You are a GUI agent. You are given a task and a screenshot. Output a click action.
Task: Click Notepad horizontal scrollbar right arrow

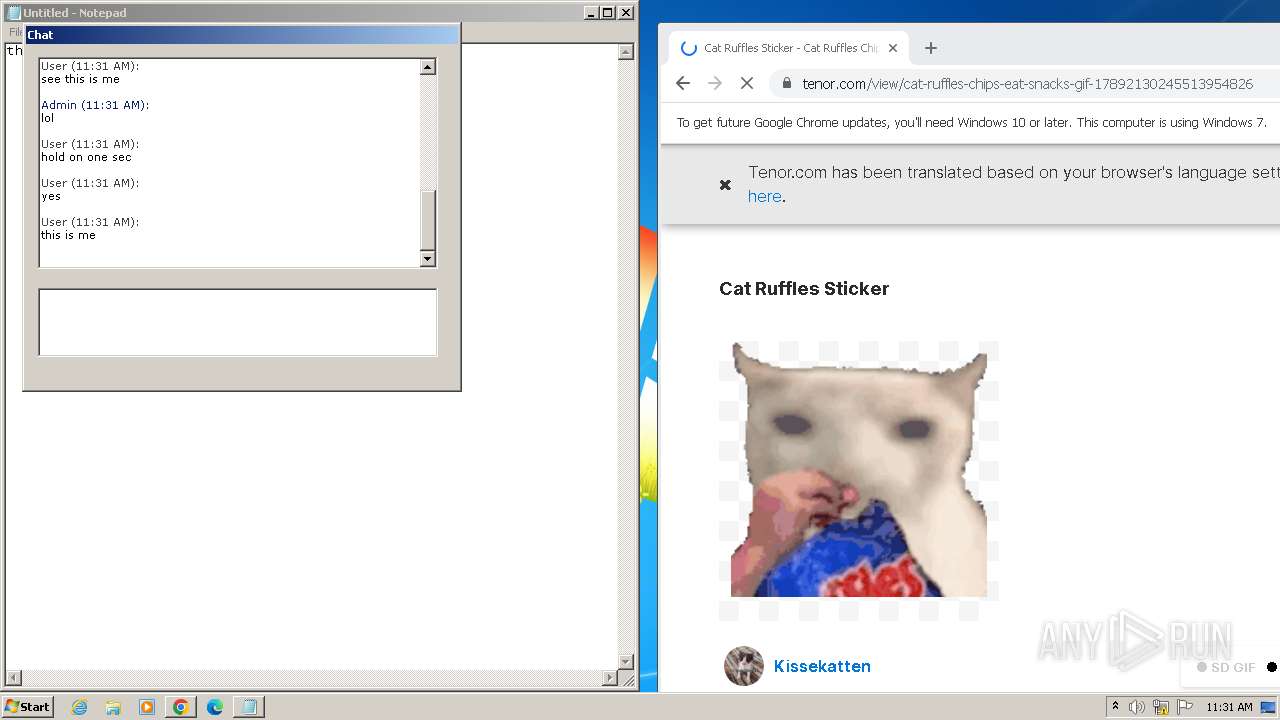[x=610, y=678]
